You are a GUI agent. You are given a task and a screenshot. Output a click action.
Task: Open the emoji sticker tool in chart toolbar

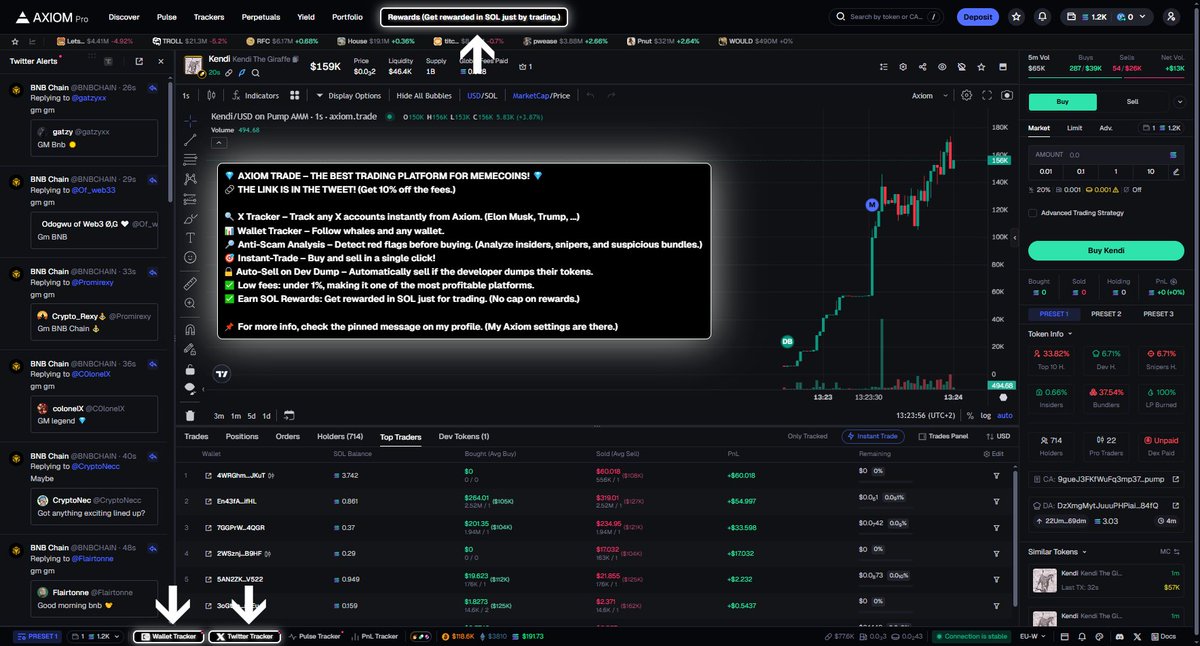[190, 258]
